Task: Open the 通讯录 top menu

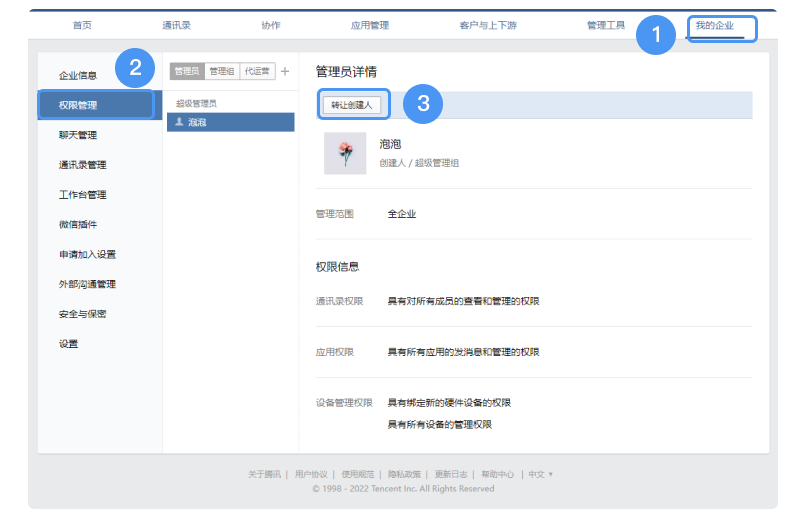Action: click(176, 26)
